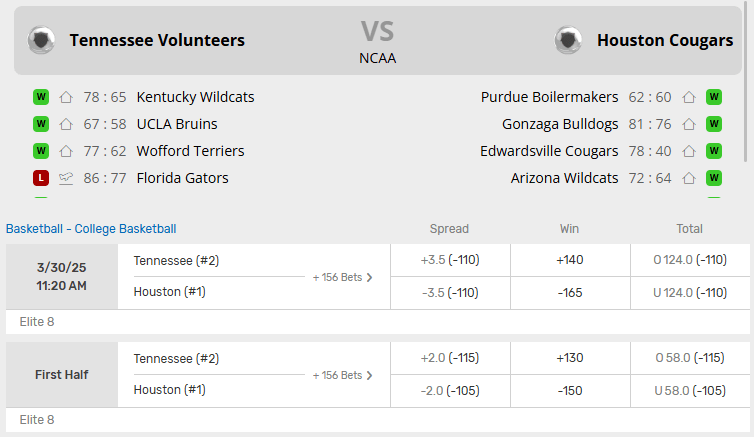Click the red L badge beside Florida Gators
Screen dimensions: 754x437
(x=41, y=178)
